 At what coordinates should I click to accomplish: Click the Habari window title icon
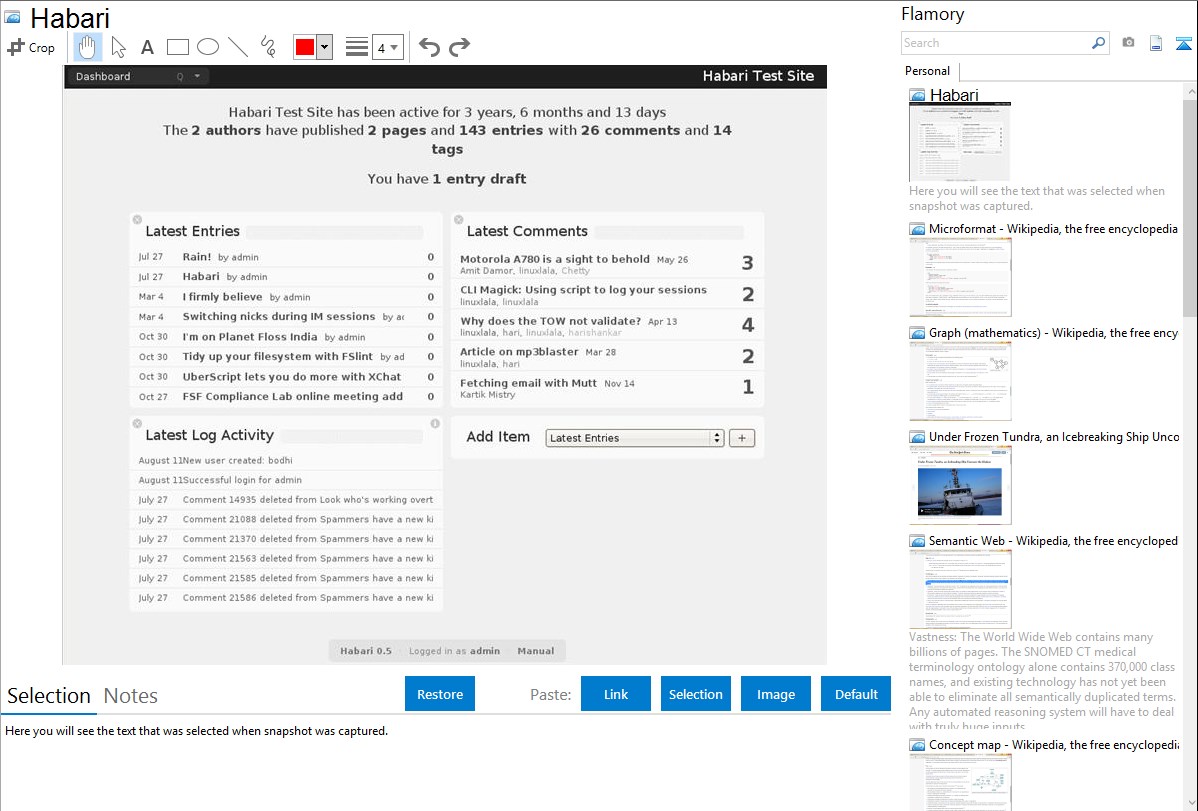coord(11,16)
